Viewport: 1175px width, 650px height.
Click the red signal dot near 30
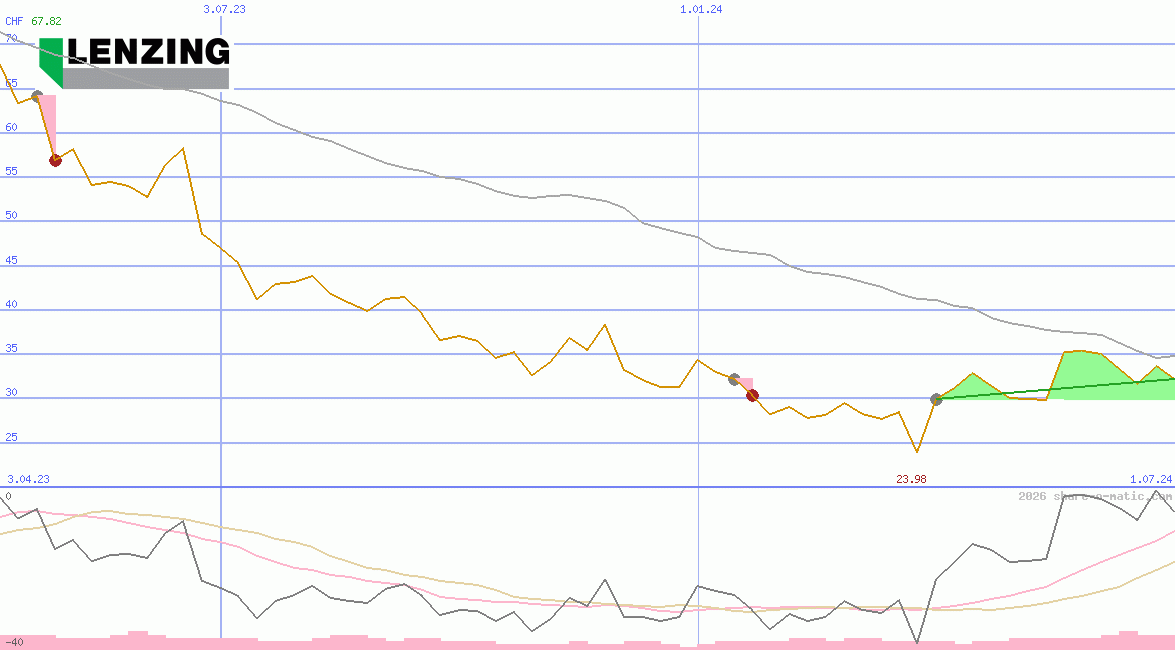[x=752, y=395]
